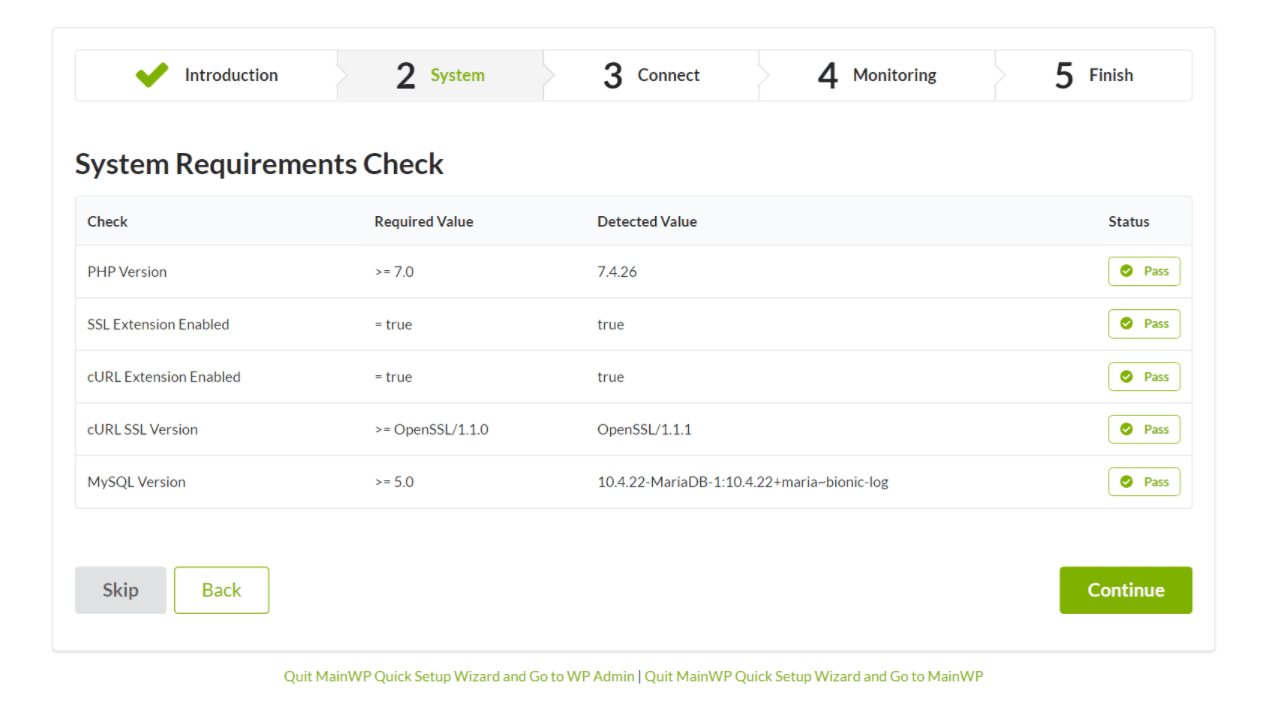Quit wizard and go to MainWP
The height and width of the screenshot is (717, 1275).
pyautogui.click(x=814, y=676)
